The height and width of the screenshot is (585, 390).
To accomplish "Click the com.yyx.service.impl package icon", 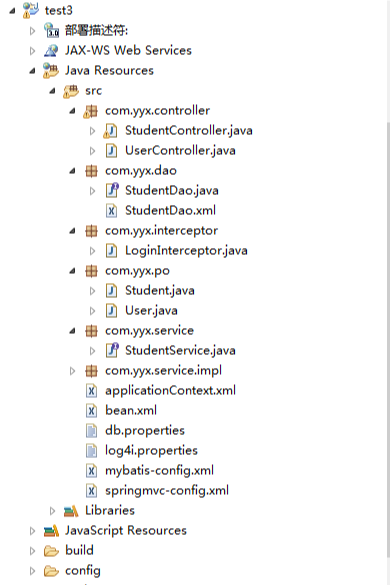I will (91, 370).
